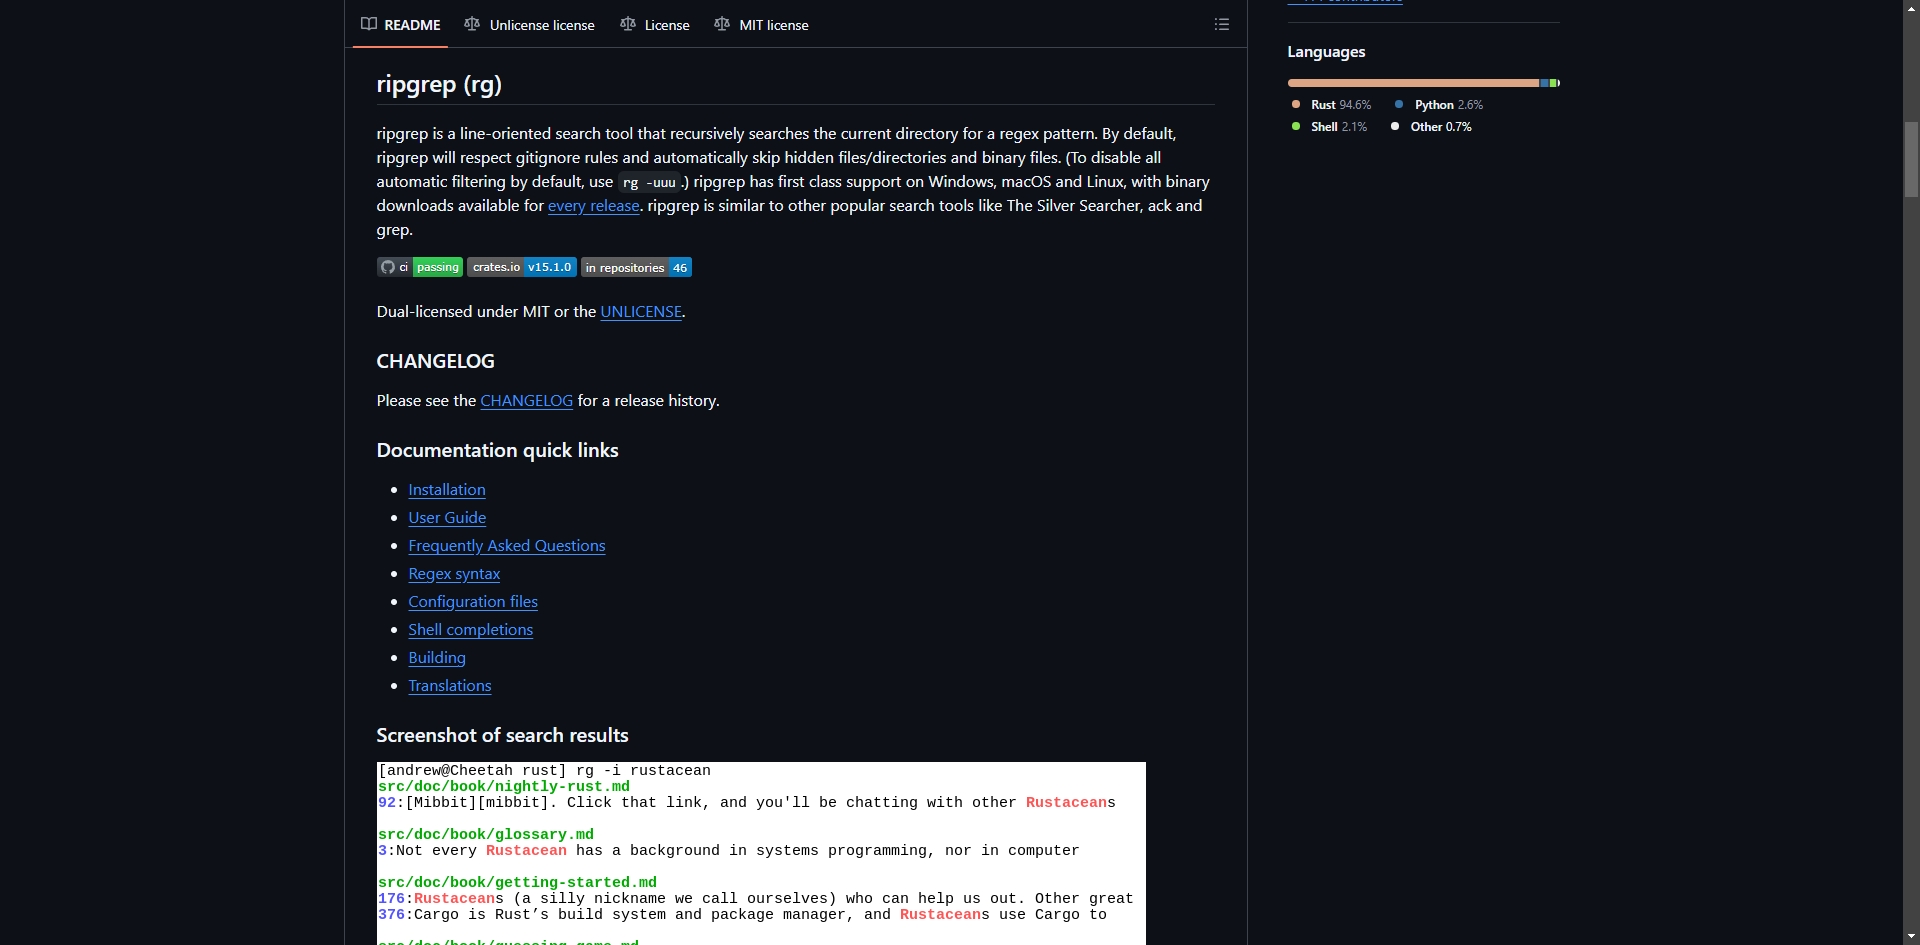Select Python 2.6% language entry
The width and height of the screenshot is (1920, 945).
pos(1439,104)
